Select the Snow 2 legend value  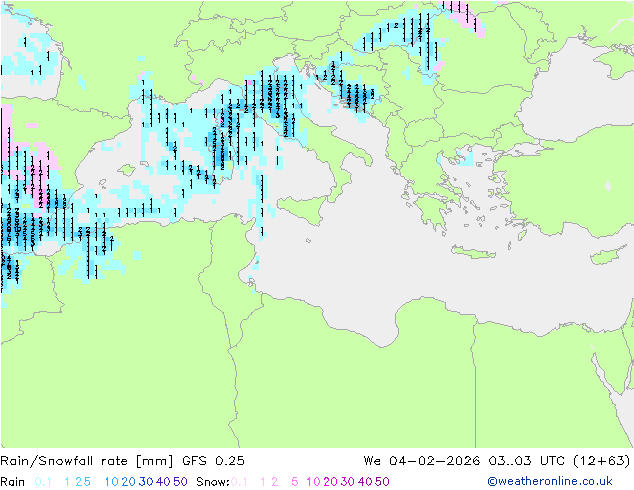point(275,482)
